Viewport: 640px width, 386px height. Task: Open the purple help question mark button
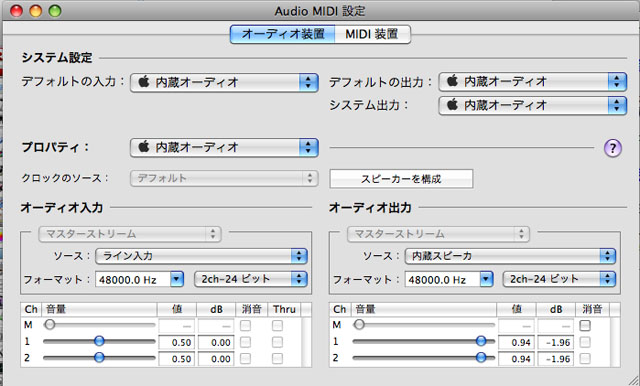pyautogui.click(x=612, y=148)
